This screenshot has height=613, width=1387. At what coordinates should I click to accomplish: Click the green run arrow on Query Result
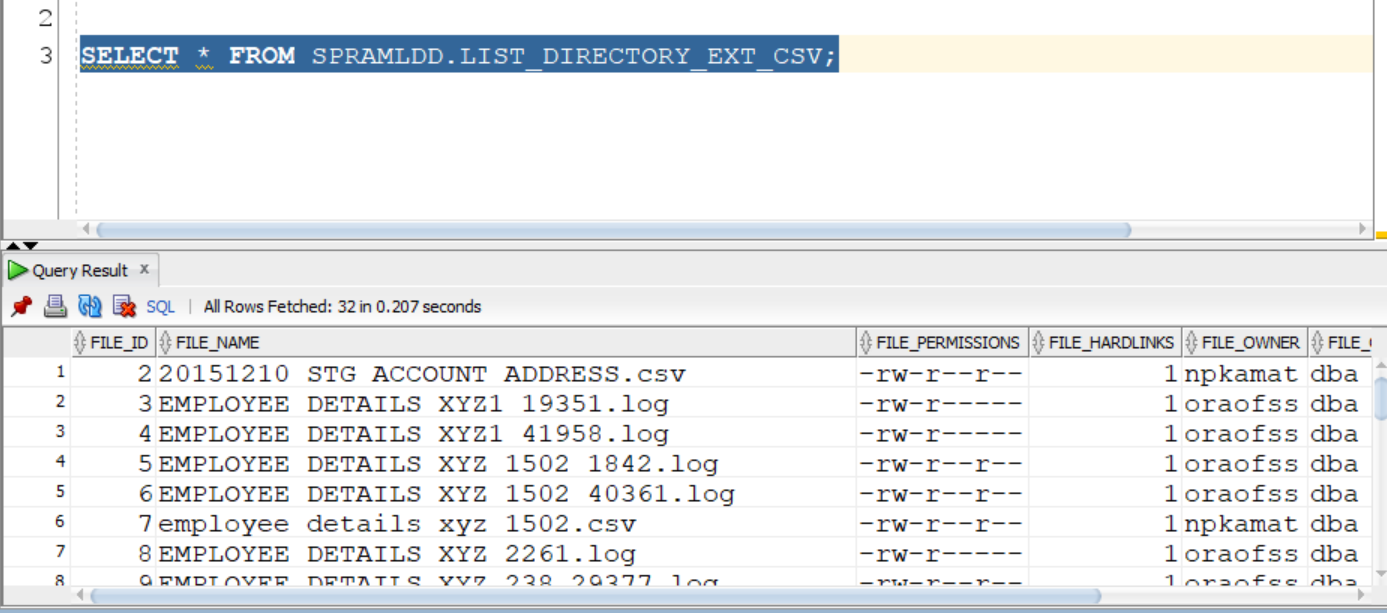(17, 269)
